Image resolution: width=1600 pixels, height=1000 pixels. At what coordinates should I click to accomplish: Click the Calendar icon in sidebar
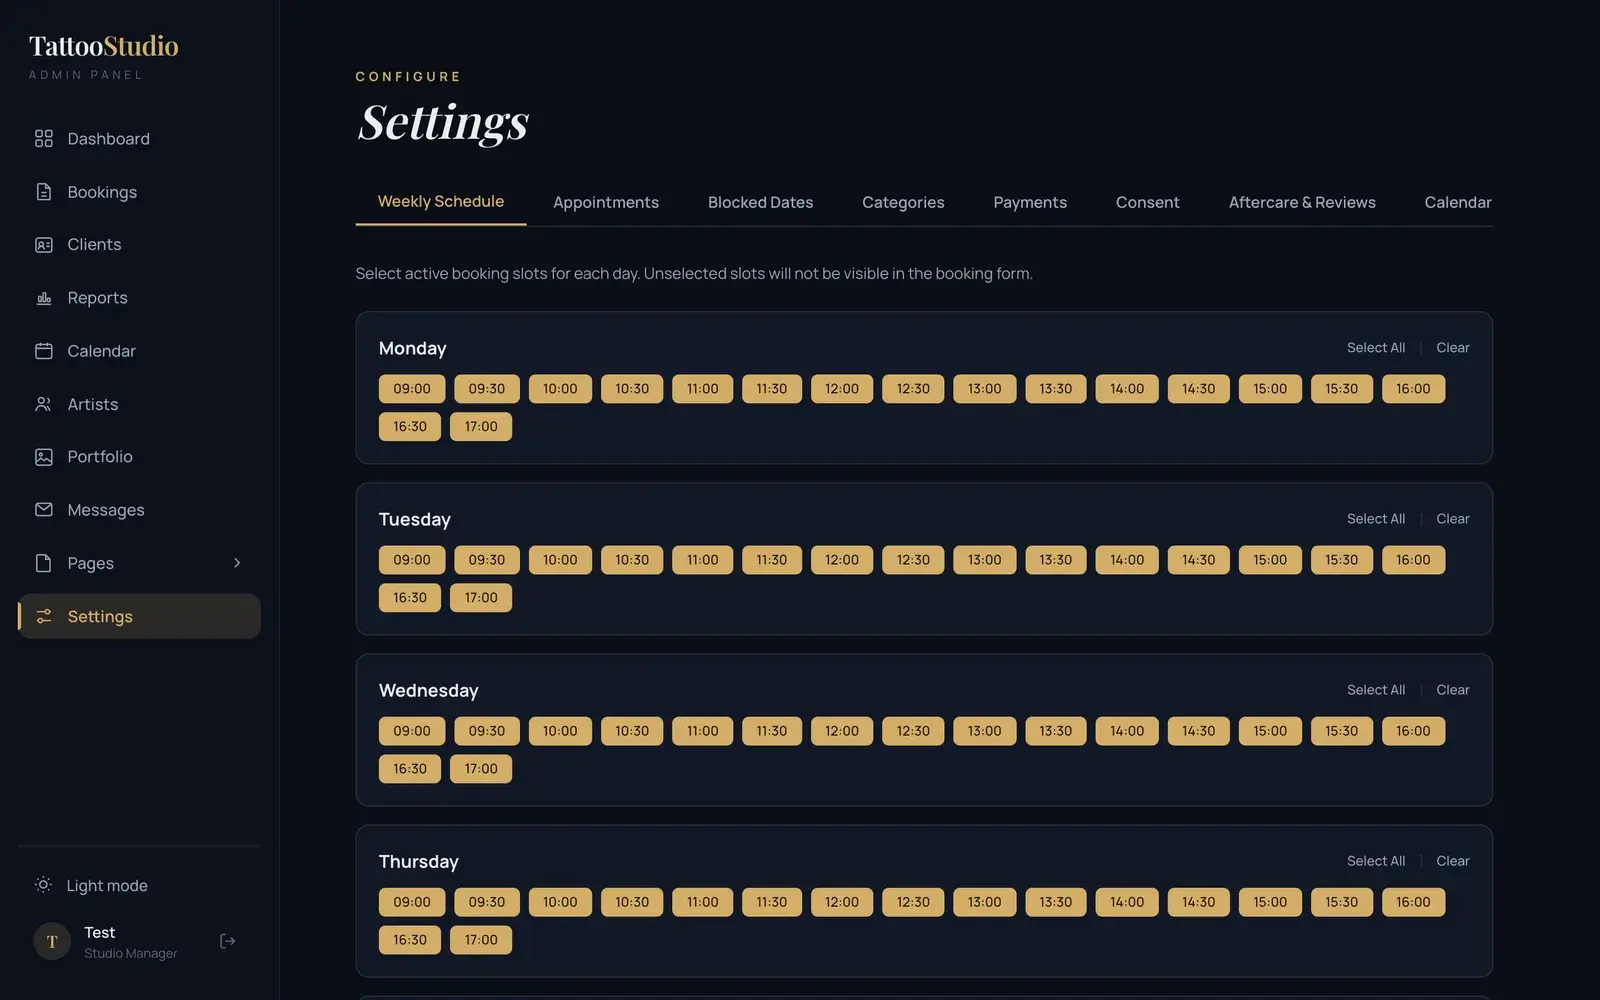[43, 351]
